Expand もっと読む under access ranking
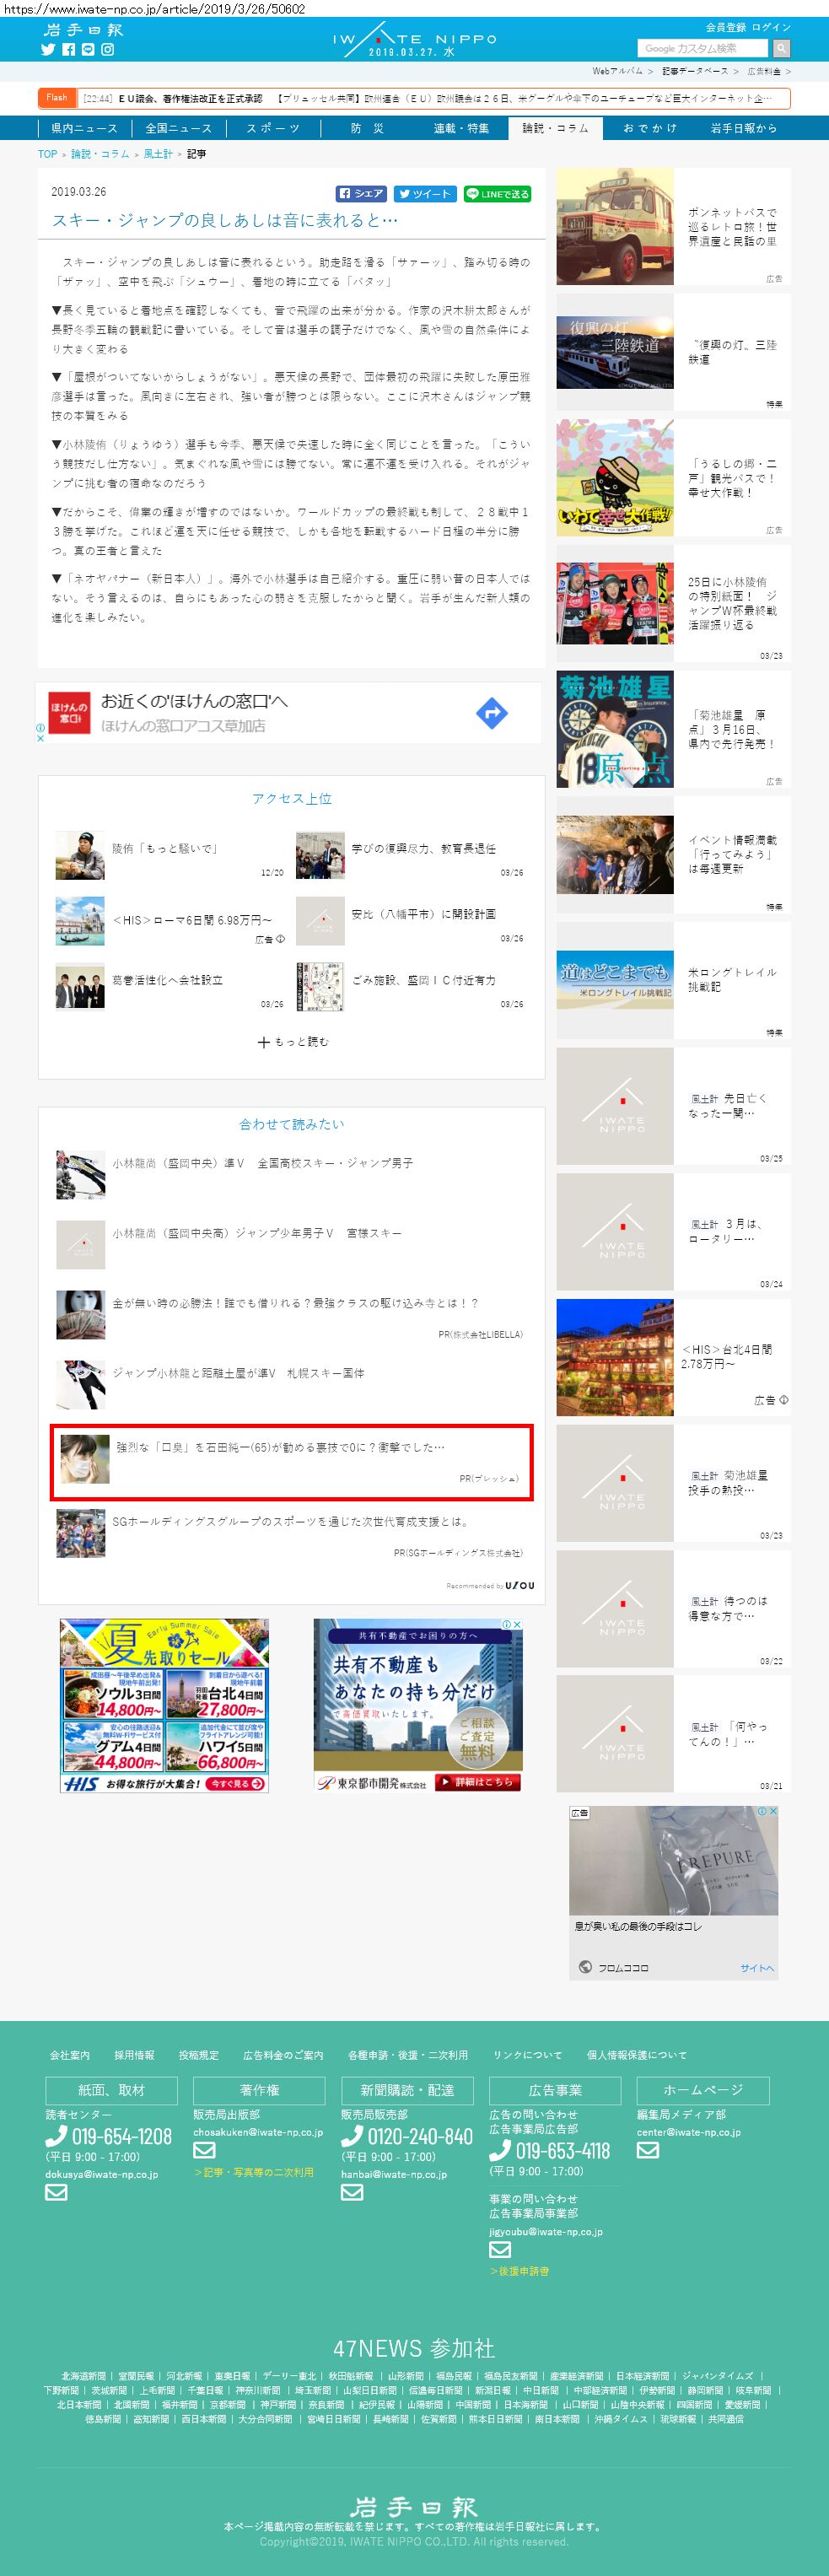The image size is (829, 2576). point(292,1042)
